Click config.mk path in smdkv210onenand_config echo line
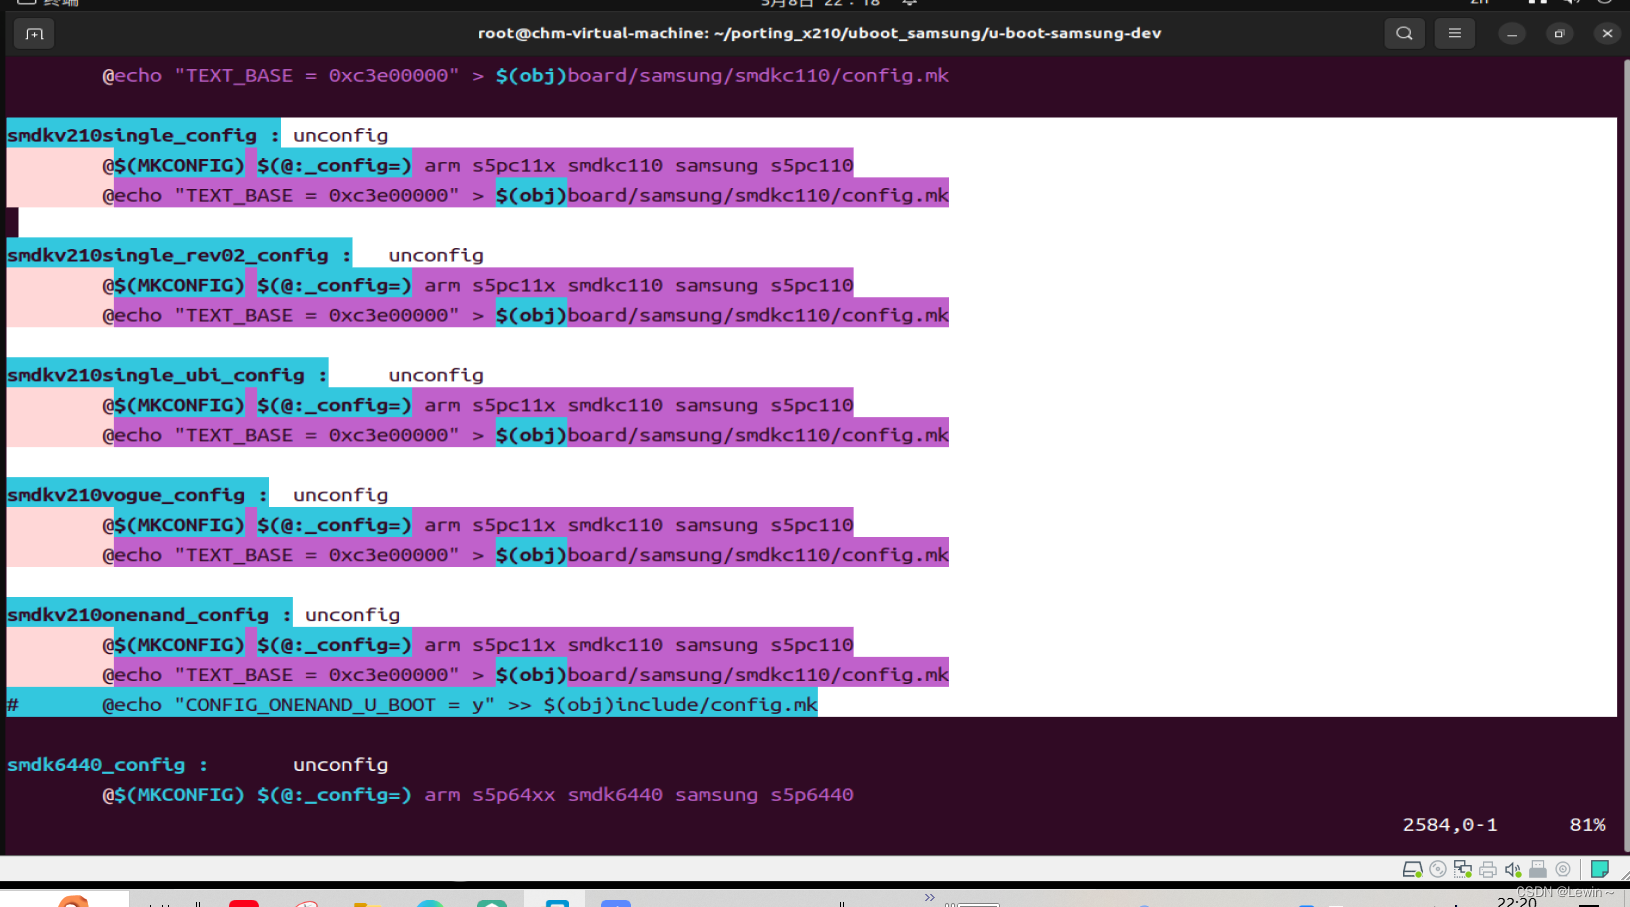This screenshot has width=1630, height=907. coord(758,675)
